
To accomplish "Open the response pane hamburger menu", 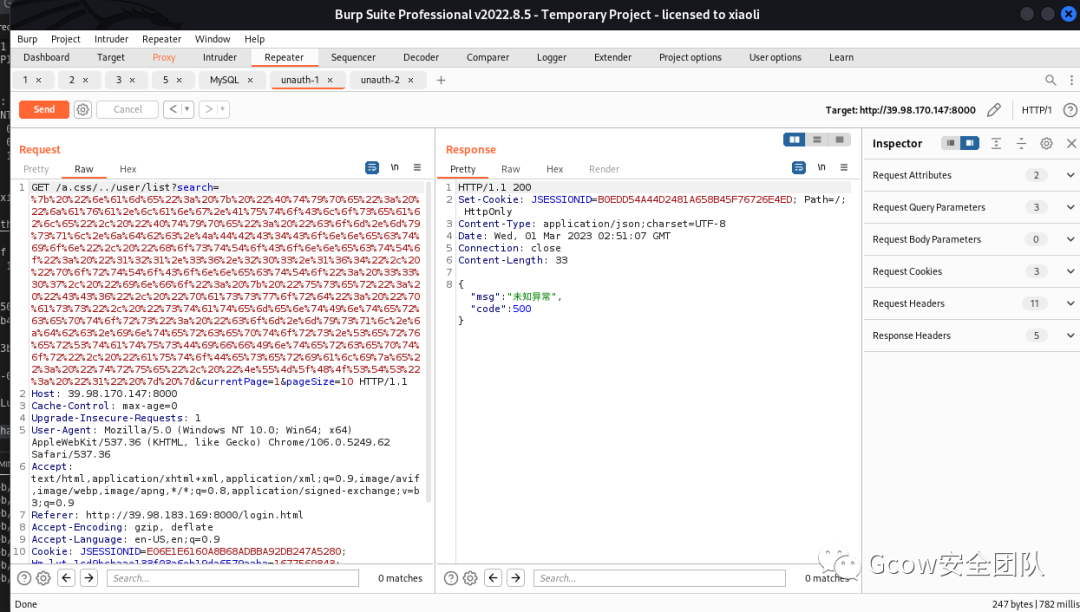I will pyautogui.click(x=844, y=167).
